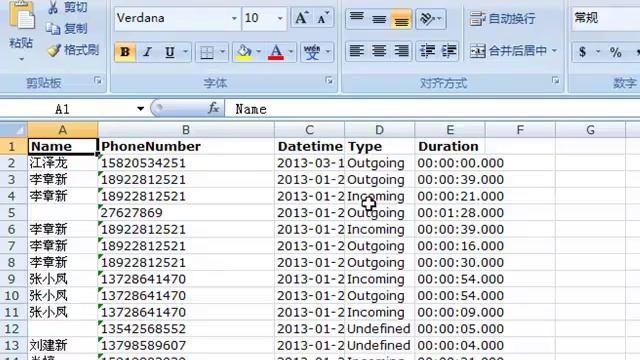
Task: Apply cell borders using the border icon
Action: [207, 52]
